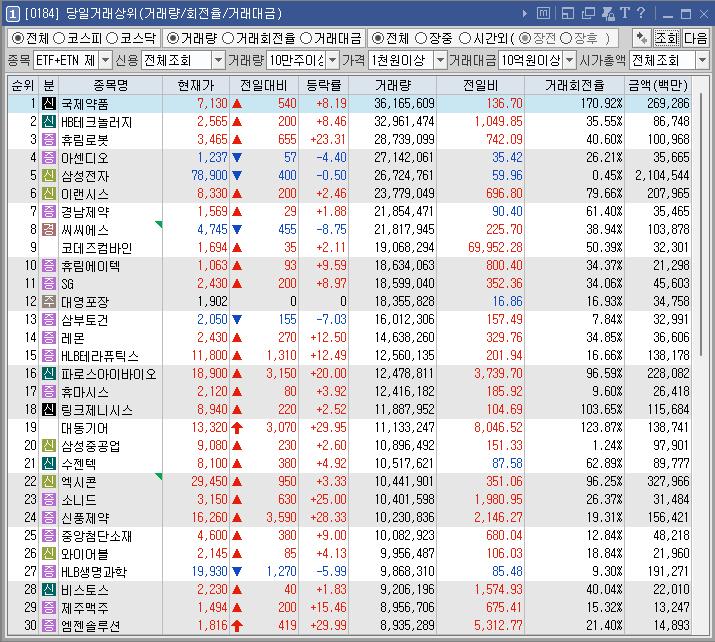This screenshot has width=715, height=642.
Task: Click the 증 badge on 엠젠솔루션 row
Action: coord(49,626)
